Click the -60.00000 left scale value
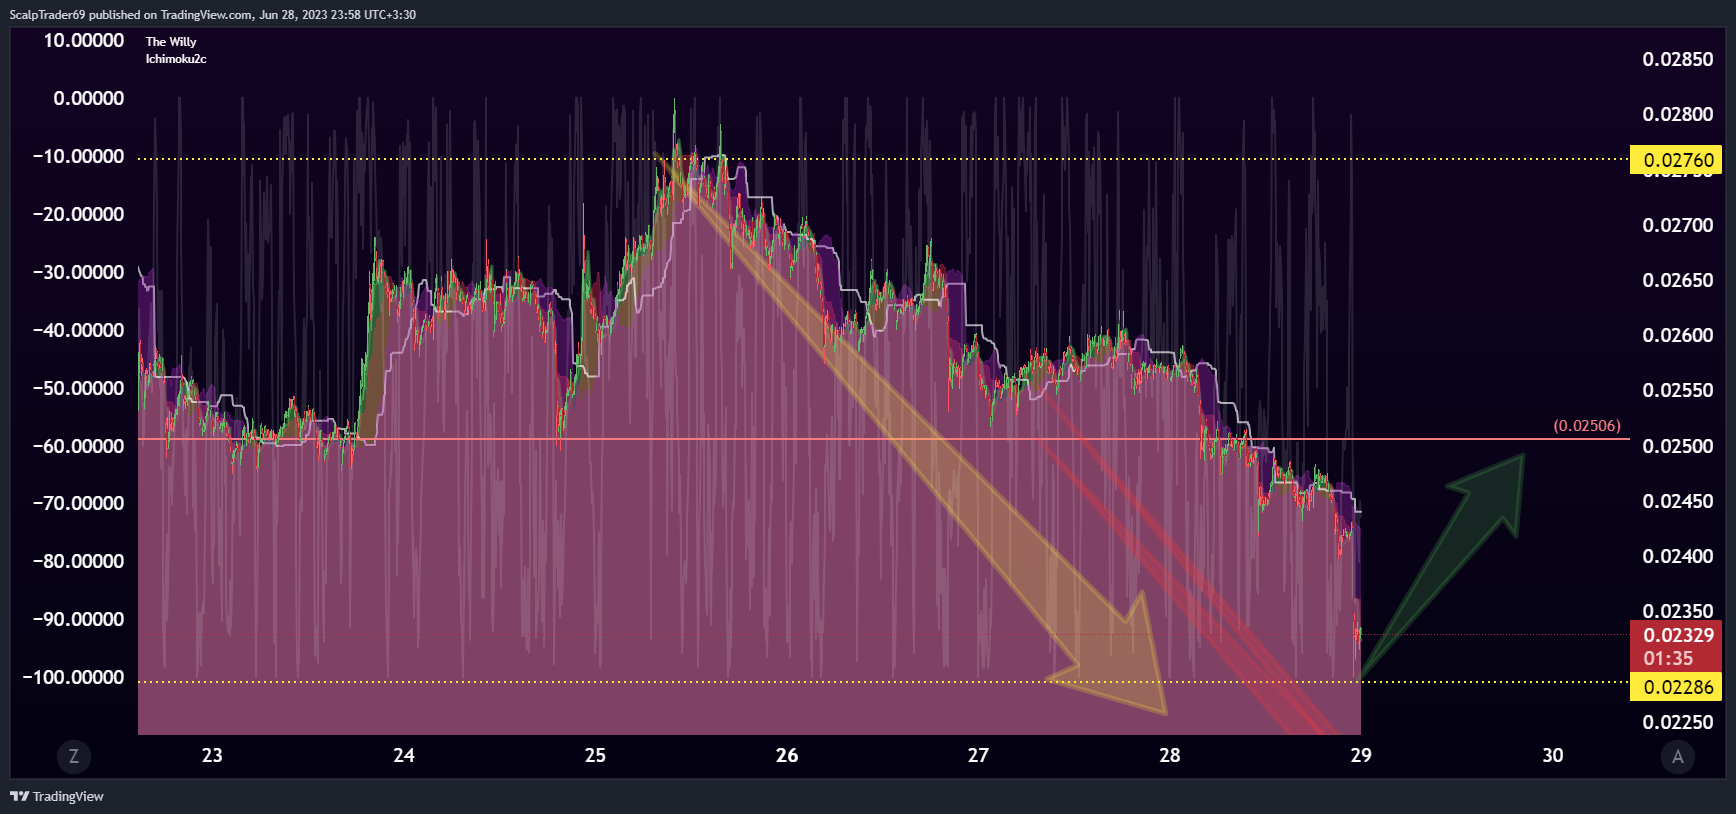1736x814 pixels. point(78,446)
